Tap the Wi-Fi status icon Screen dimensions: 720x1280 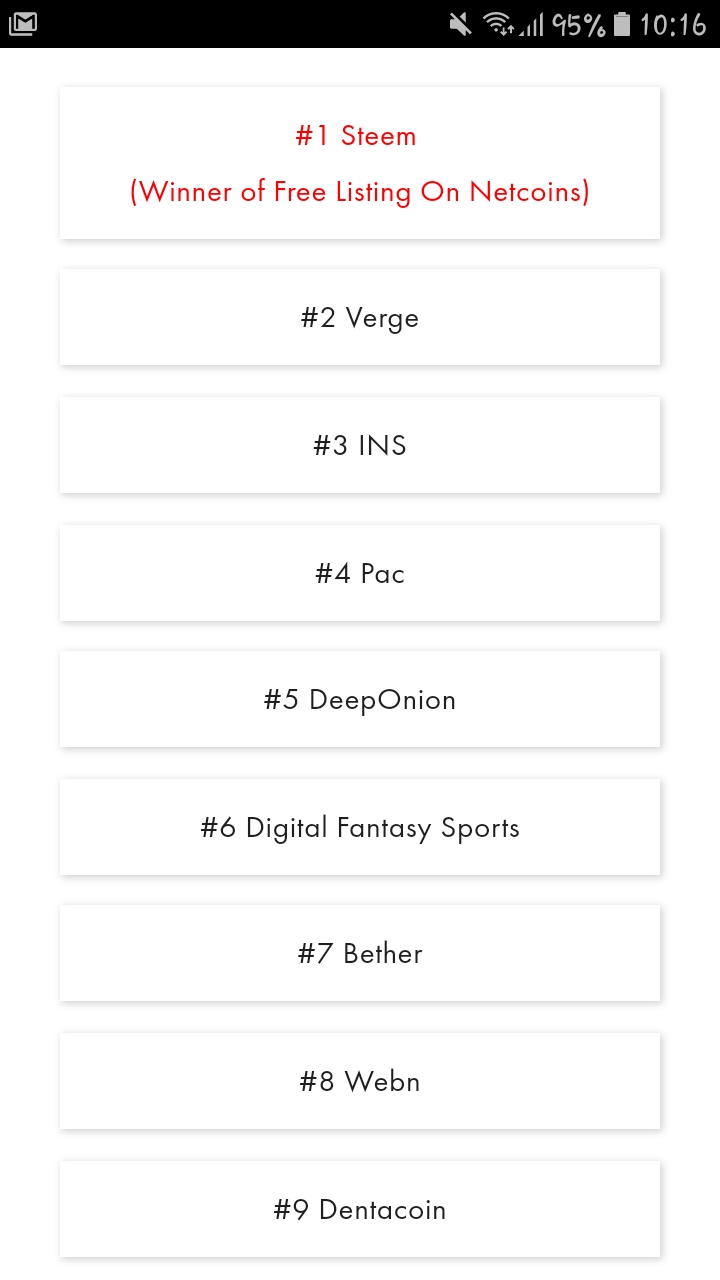[x=498, y=24]
